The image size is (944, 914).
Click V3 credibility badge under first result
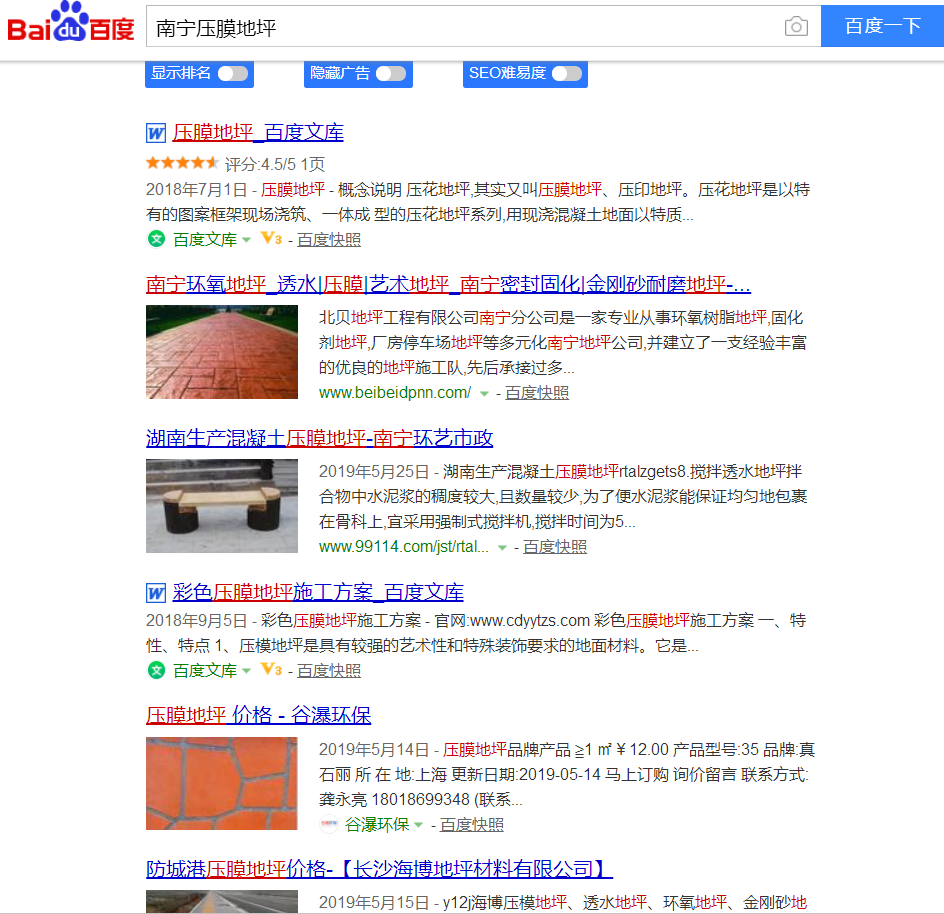pos(271,239)
